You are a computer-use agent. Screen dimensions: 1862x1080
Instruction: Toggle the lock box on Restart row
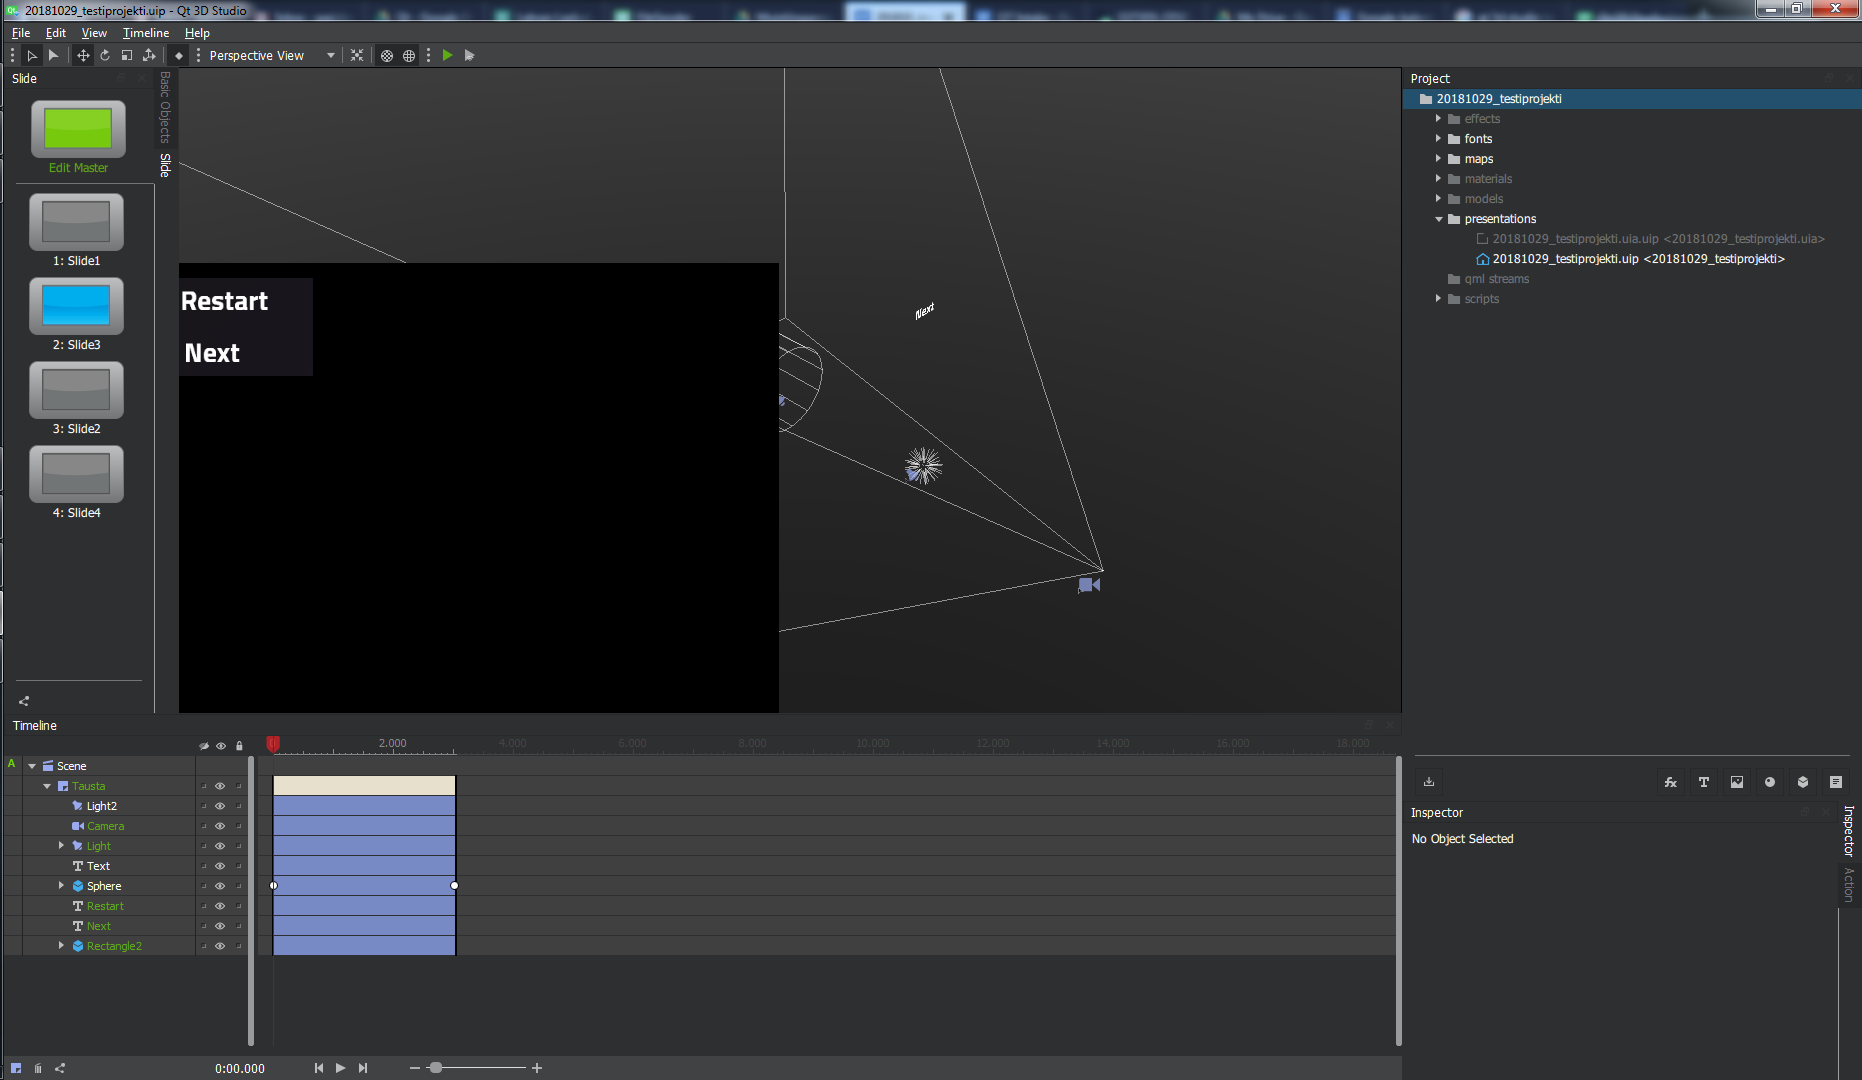click(x=239, y=906)
